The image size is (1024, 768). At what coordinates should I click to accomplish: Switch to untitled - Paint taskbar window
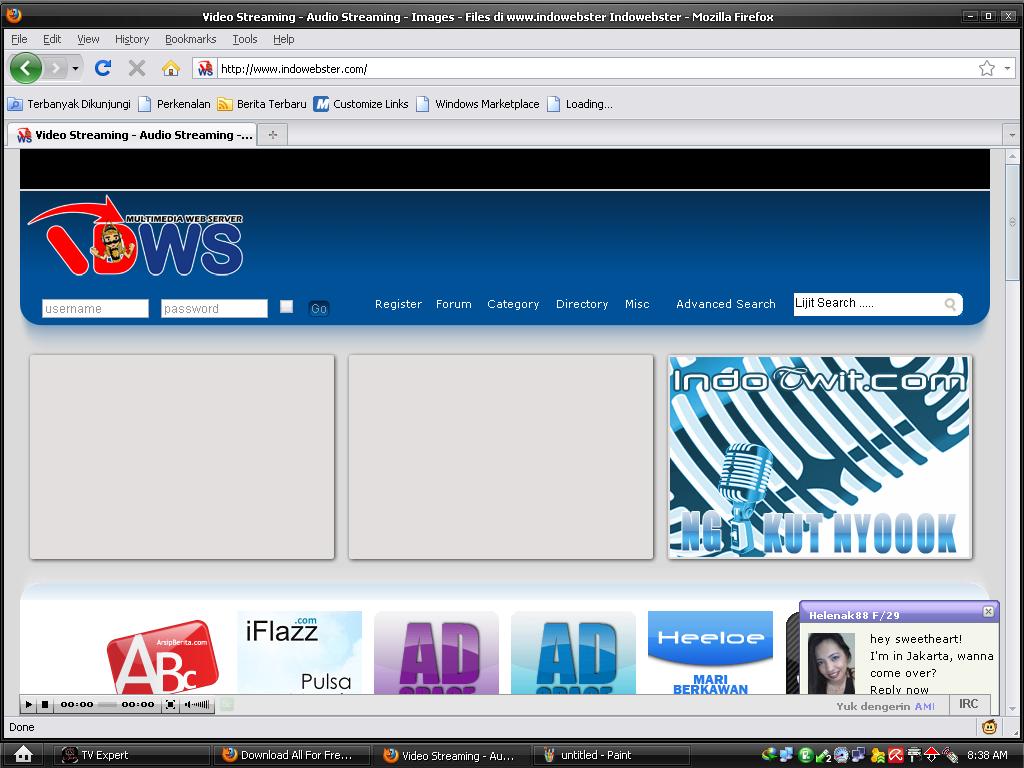click(612, 756)
